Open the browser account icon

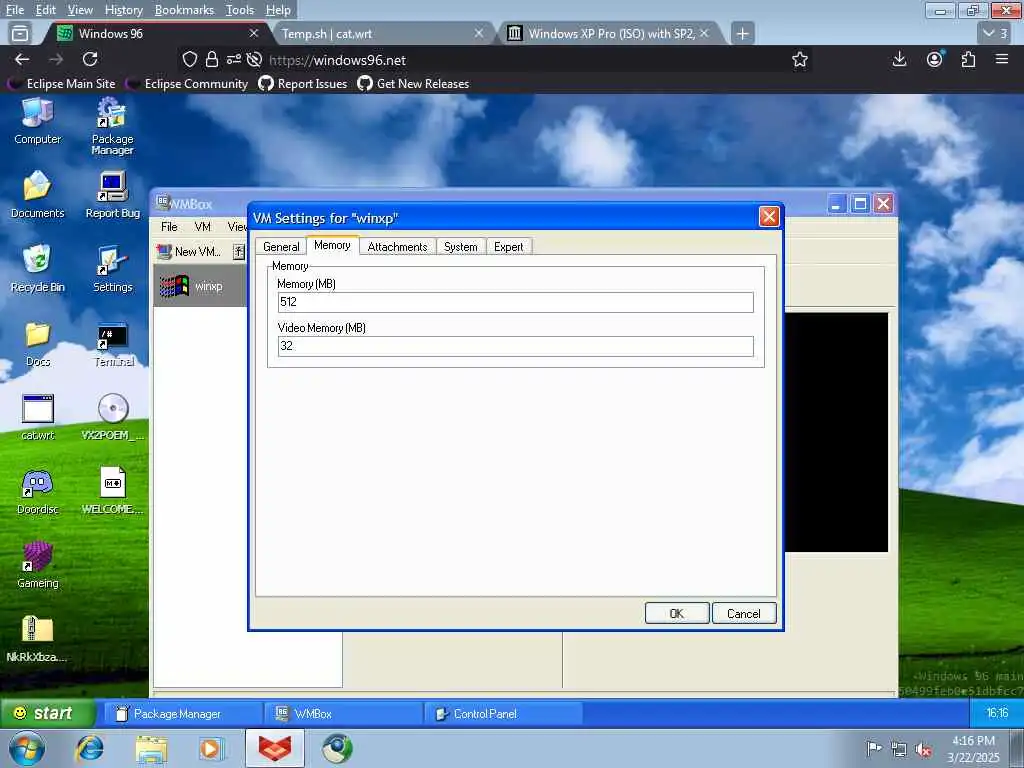[935, 59]
